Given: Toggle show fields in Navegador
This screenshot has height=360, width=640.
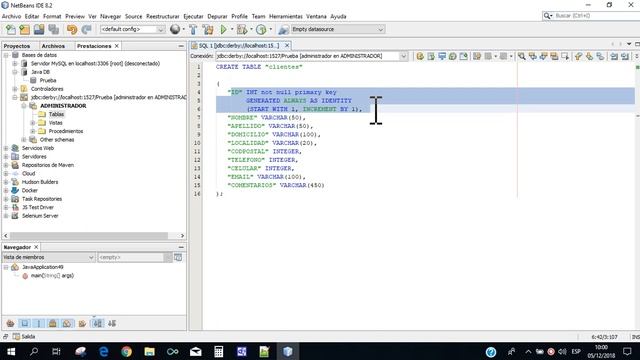Looking at the screenshot, I should coord(25,323).
